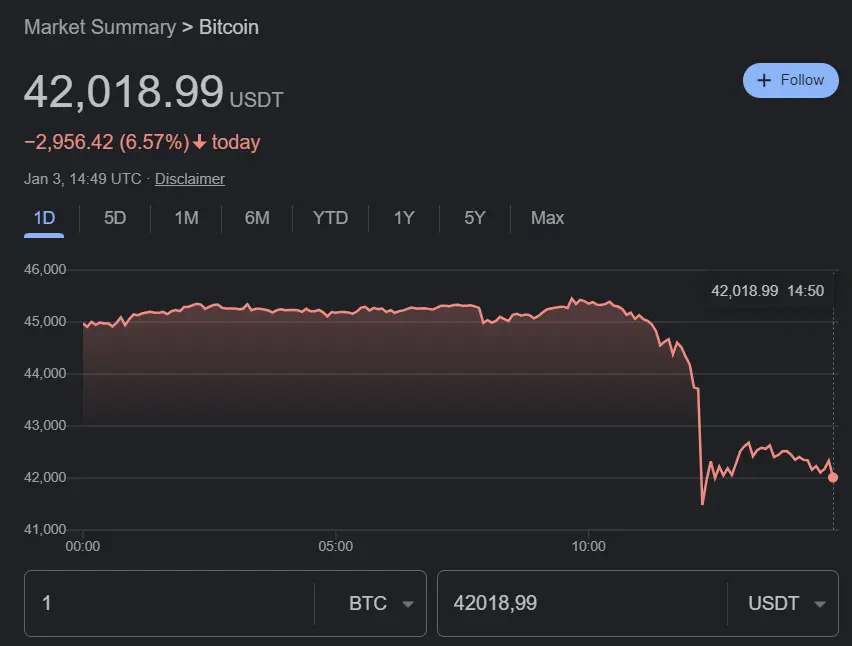
Task: Click the red down arrow beside today
Action: click(200, 142)
